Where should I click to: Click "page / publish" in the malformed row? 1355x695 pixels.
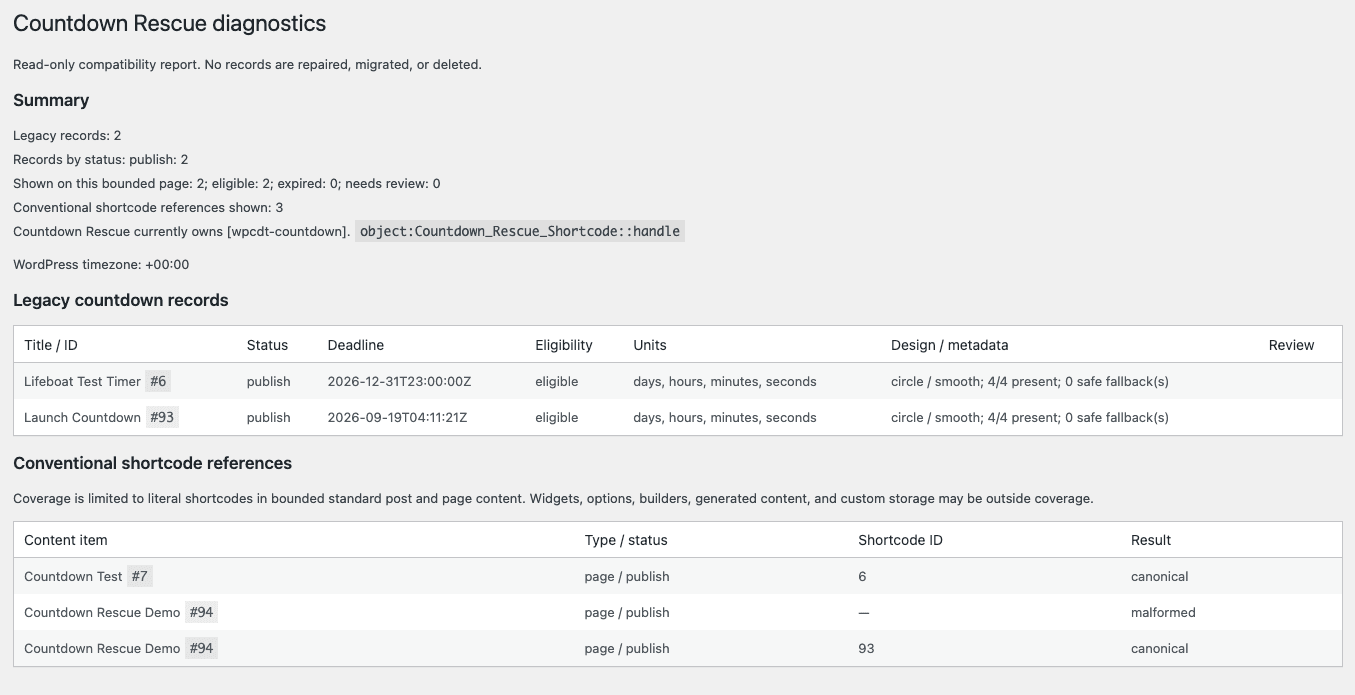[627, 612]
